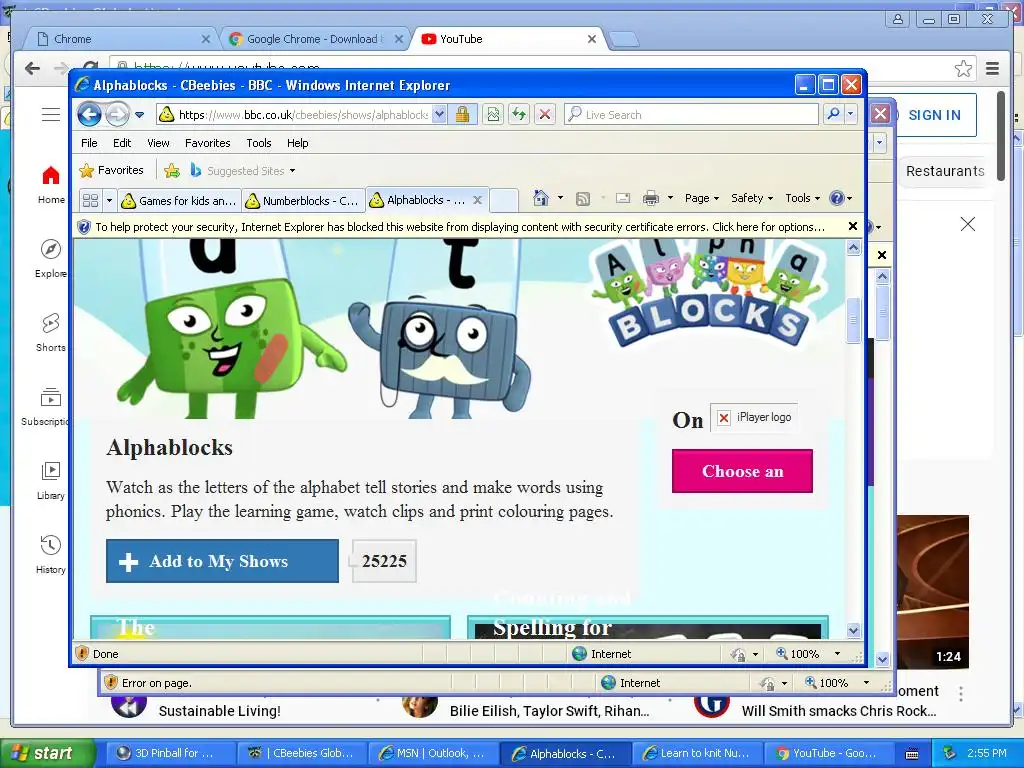This screenshot has width=1024, height=768.
Task: Click the IE page scrollbar down arrow
Action: 854,630
